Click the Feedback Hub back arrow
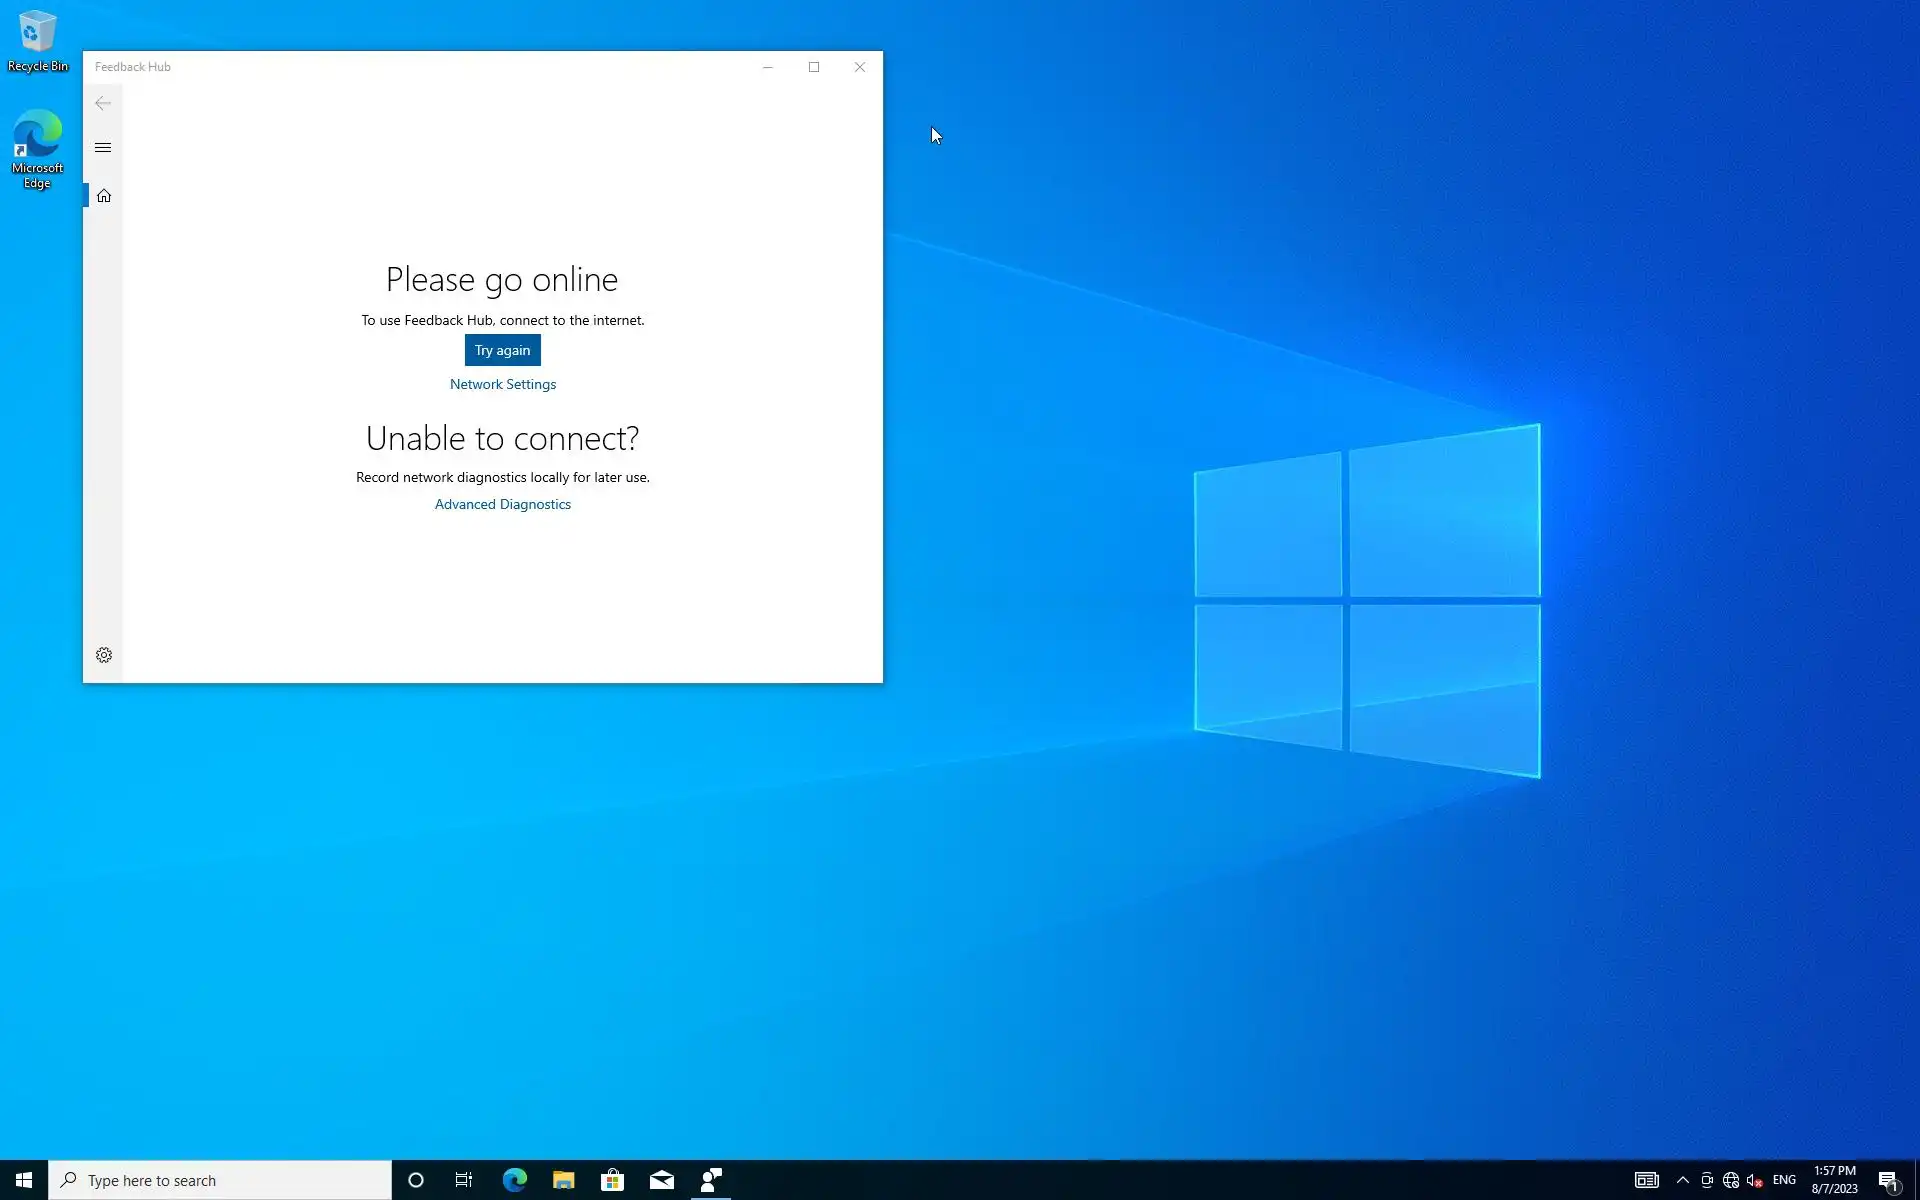1920x1200 pixels. (103, 103)
